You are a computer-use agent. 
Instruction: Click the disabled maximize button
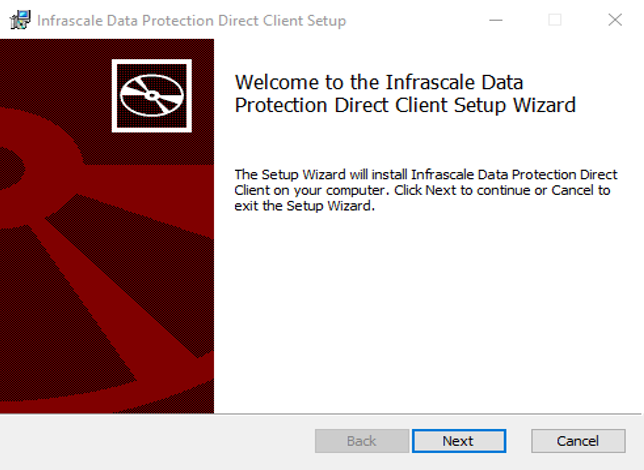555,20
